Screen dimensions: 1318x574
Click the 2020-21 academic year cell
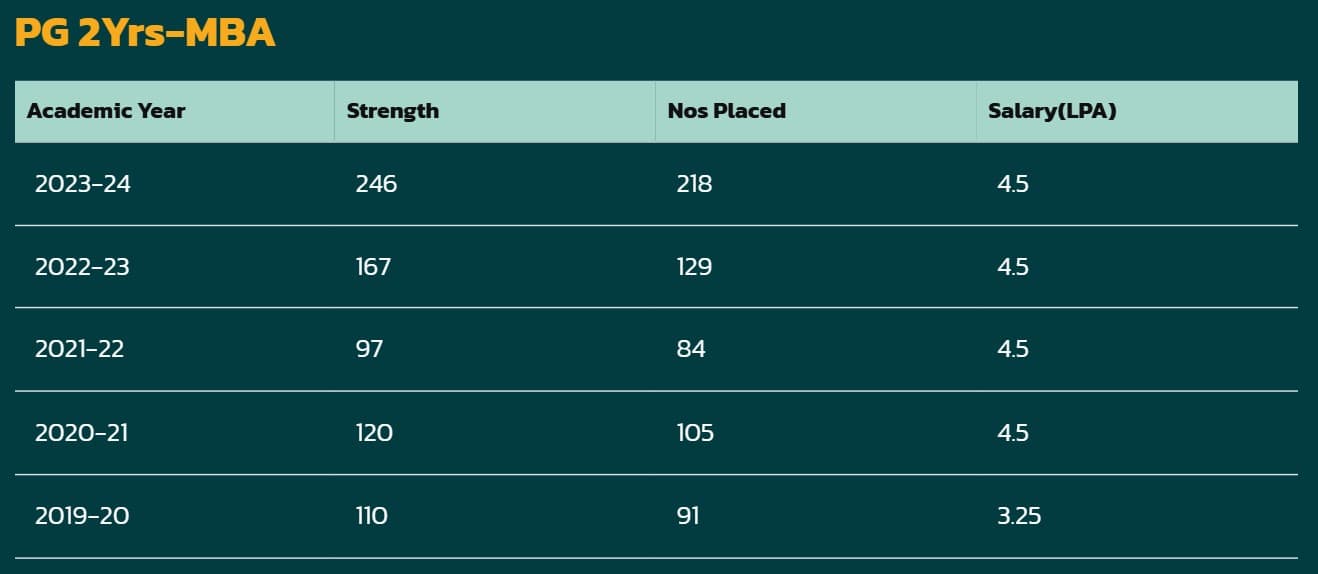click(81, 433)
